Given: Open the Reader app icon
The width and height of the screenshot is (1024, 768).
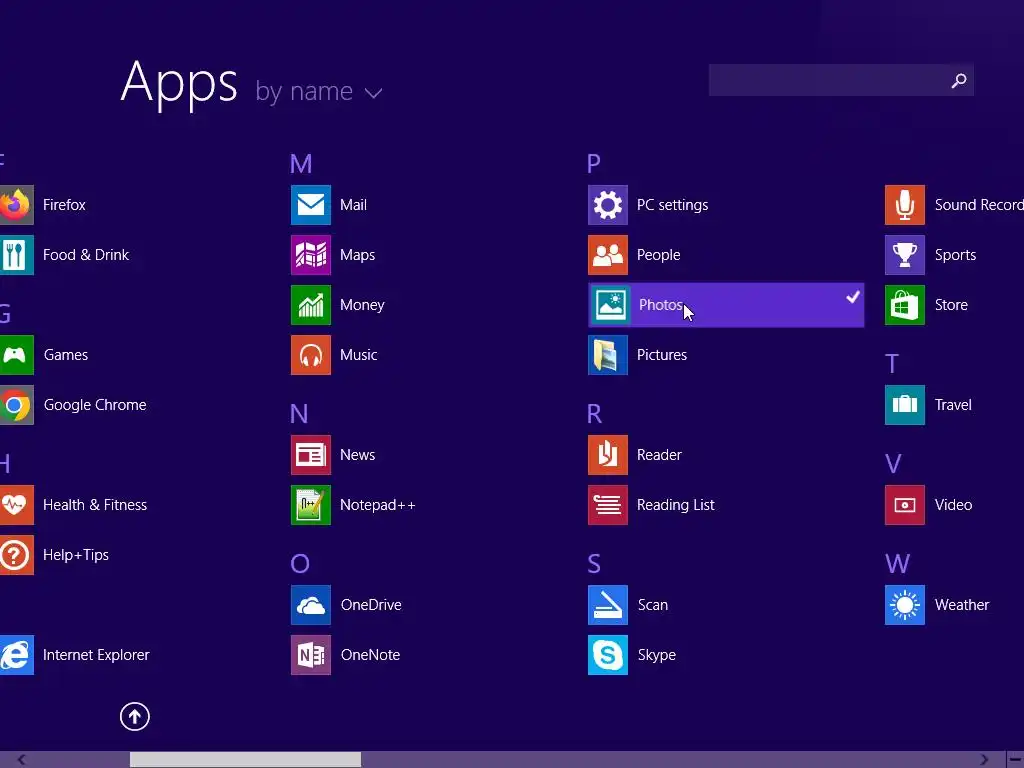Looking at the screenshot, I should click(608, 455).
